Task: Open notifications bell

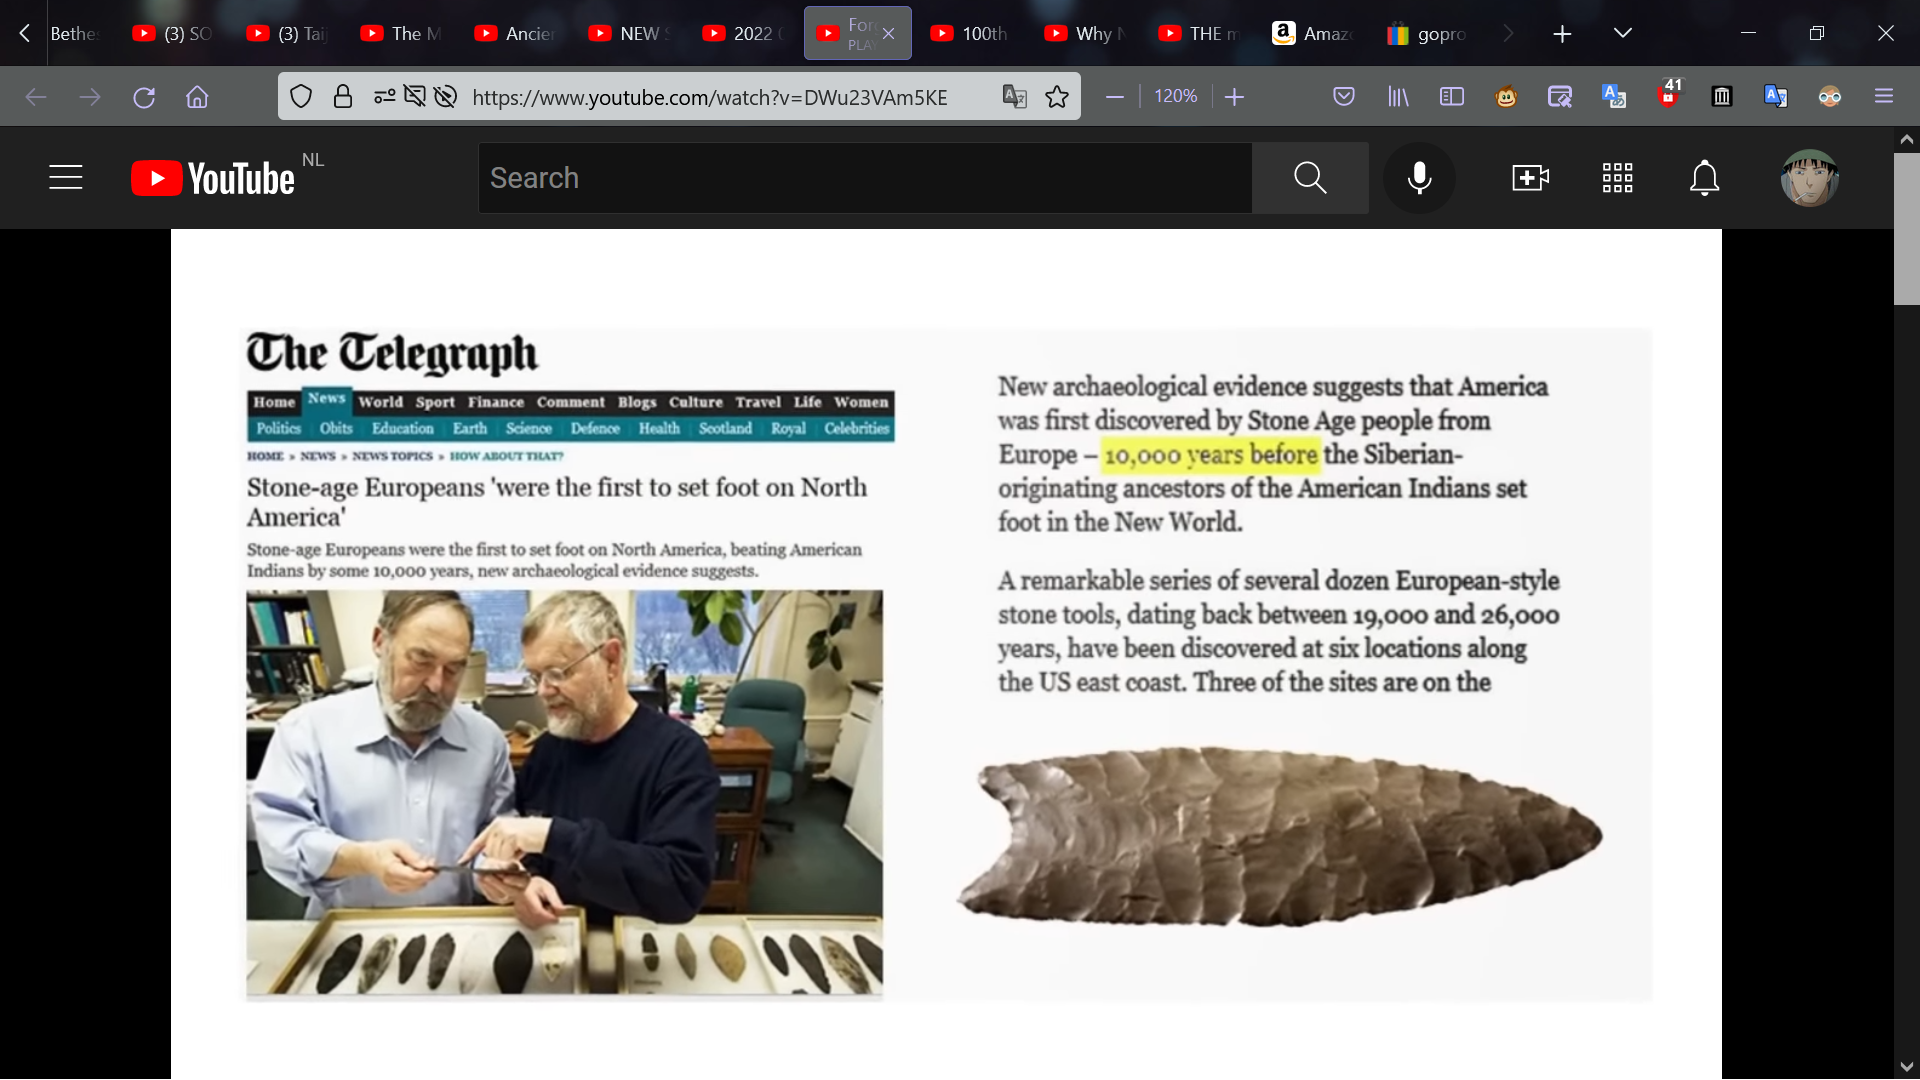Action: 1704,178
